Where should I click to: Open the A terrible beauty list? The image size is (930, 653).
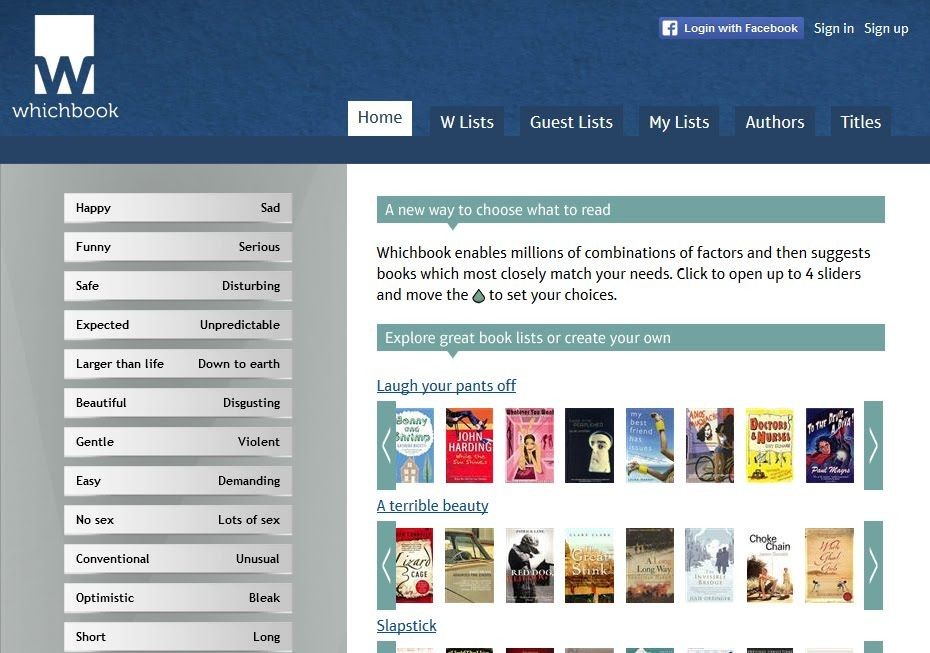click(x=432, y=505)
